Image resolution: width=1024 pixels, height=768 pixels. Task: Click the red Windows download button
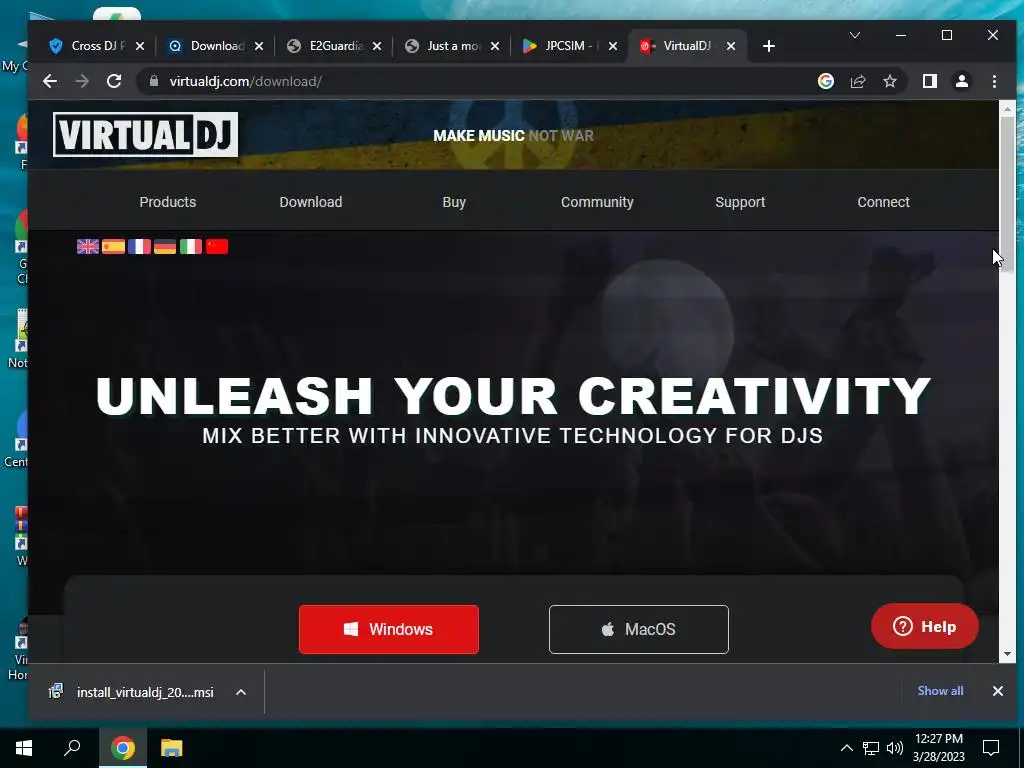(389, 629)
